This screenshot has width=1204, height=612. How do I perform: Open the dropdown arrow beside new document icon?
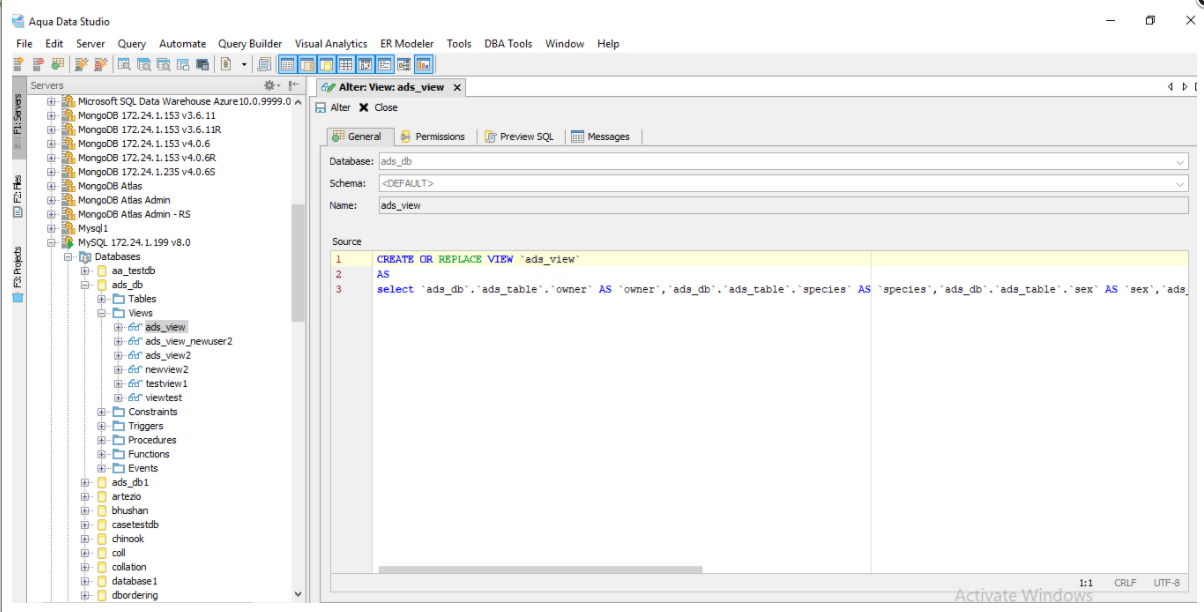click(x=244, y=64)
